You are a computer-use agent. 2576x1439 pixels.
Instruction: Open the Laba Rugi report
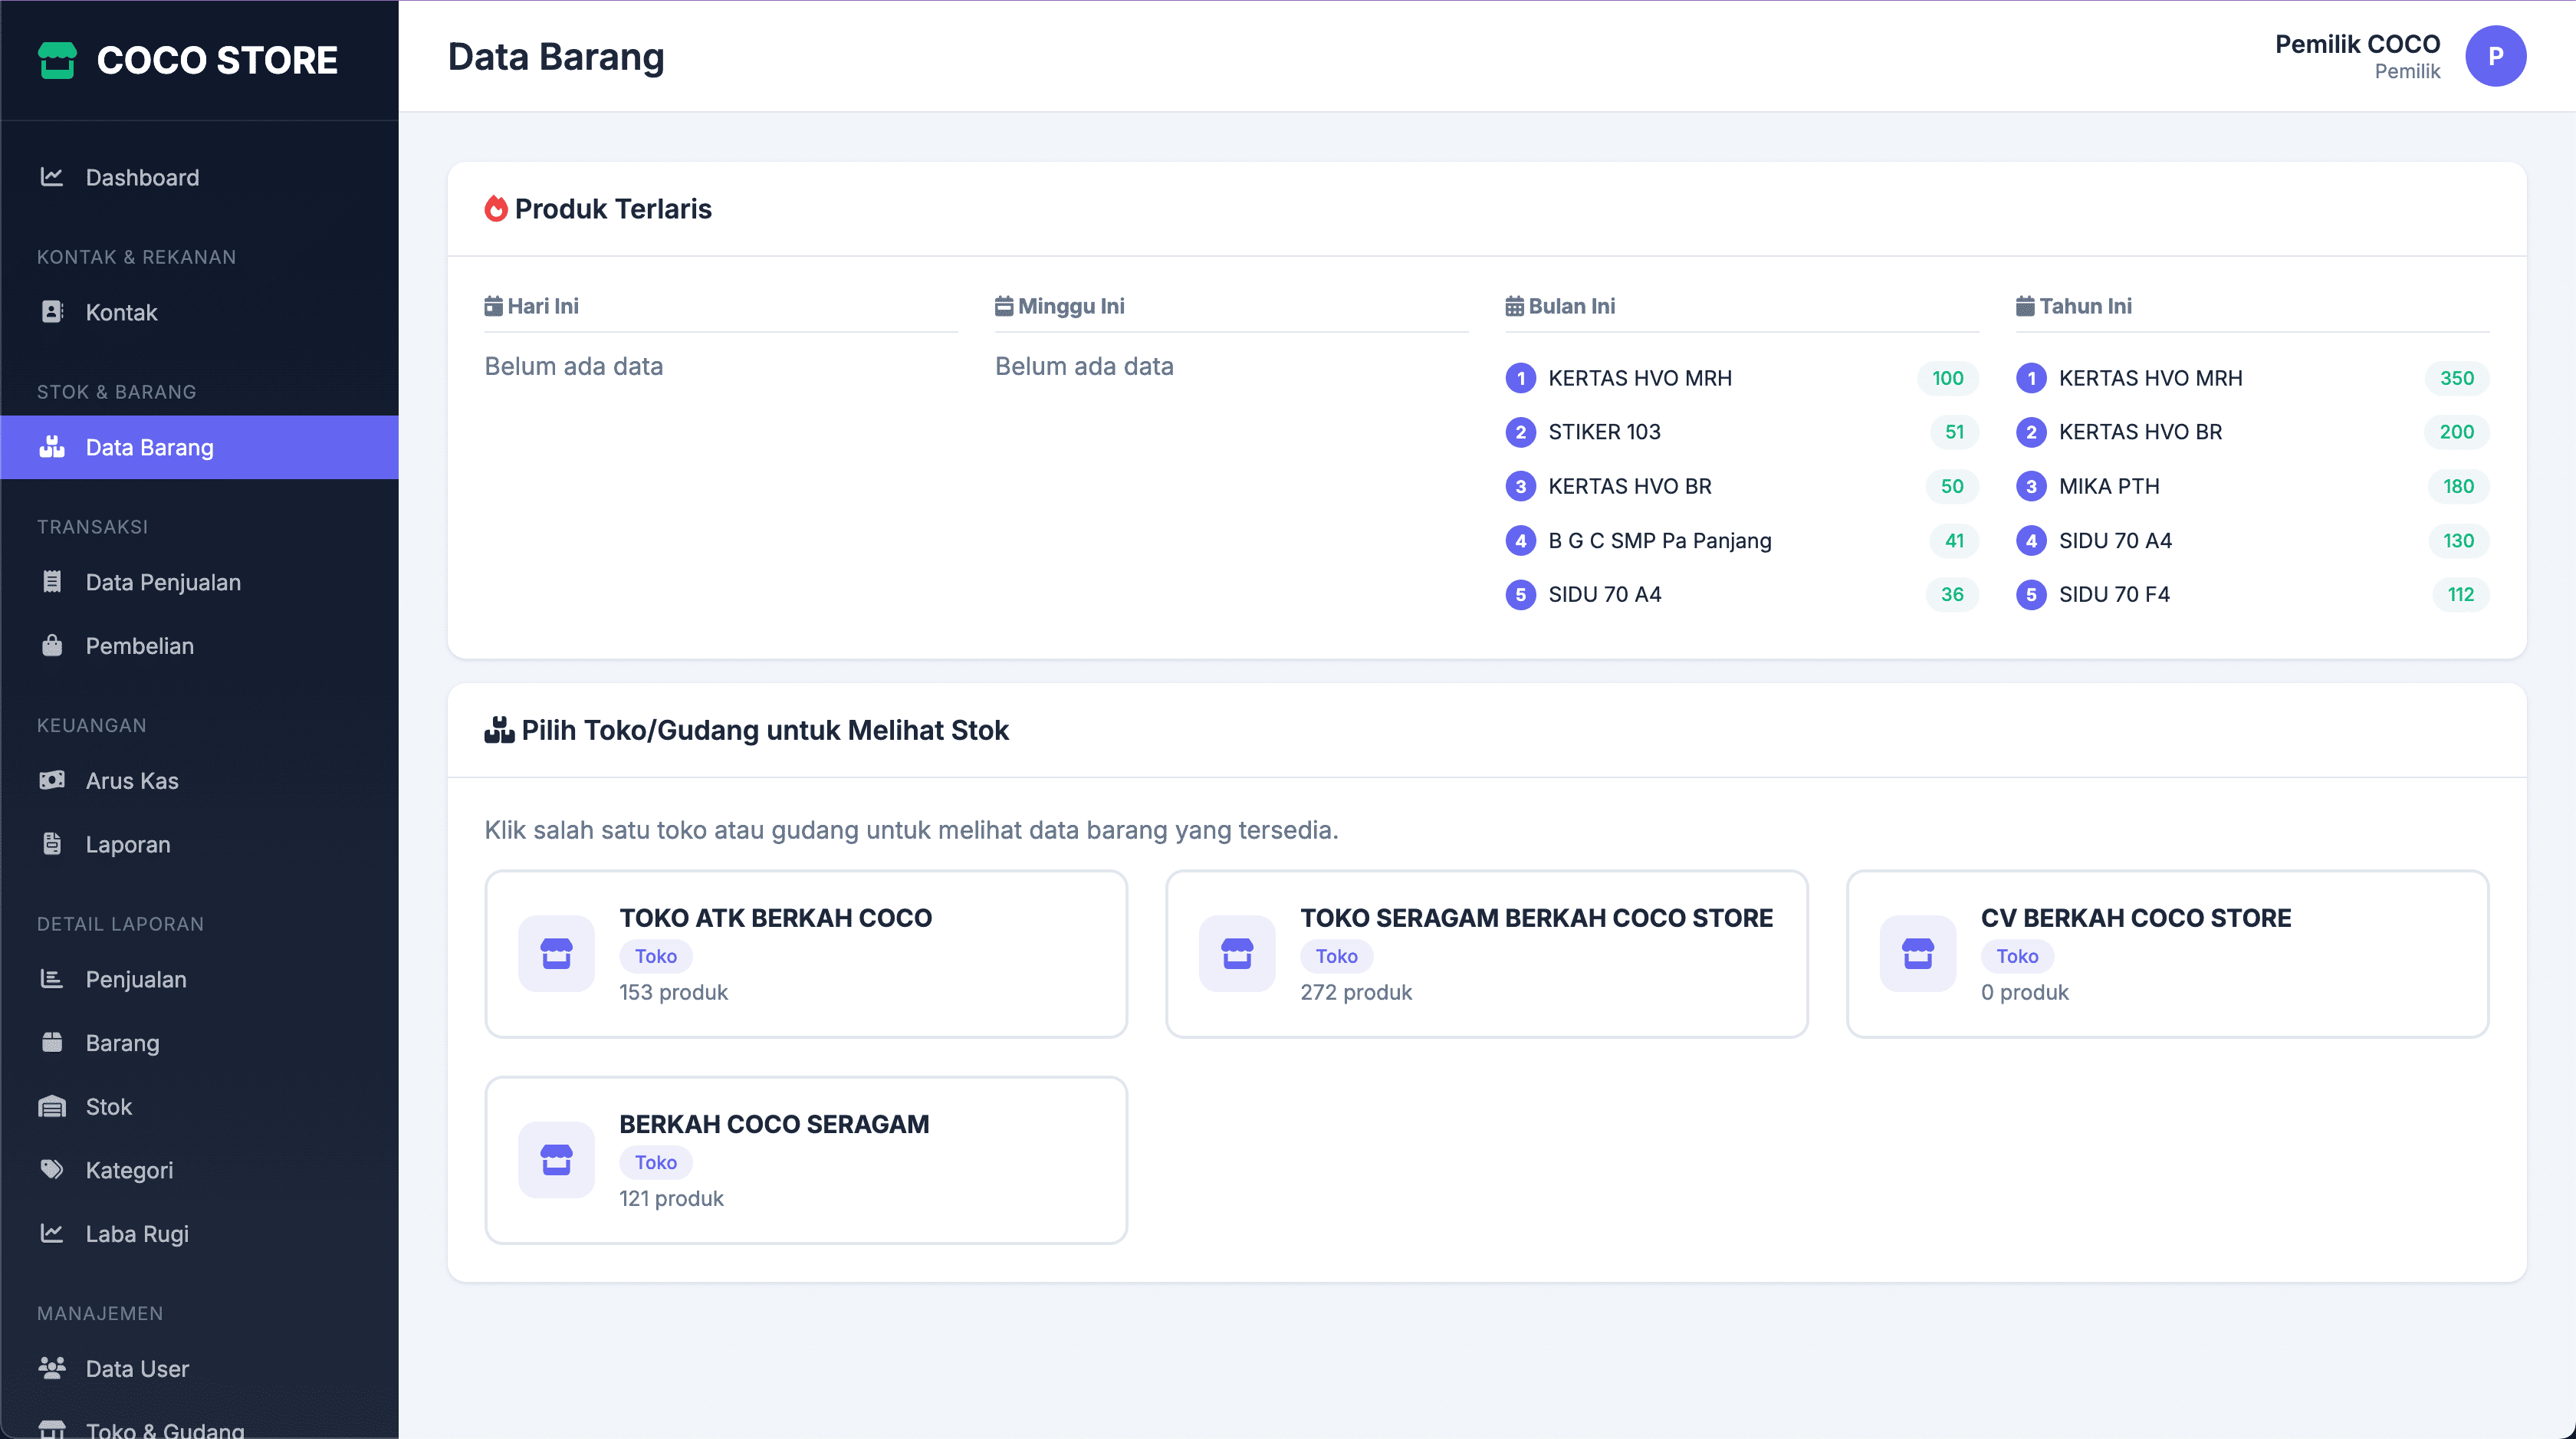point(199,1234)
